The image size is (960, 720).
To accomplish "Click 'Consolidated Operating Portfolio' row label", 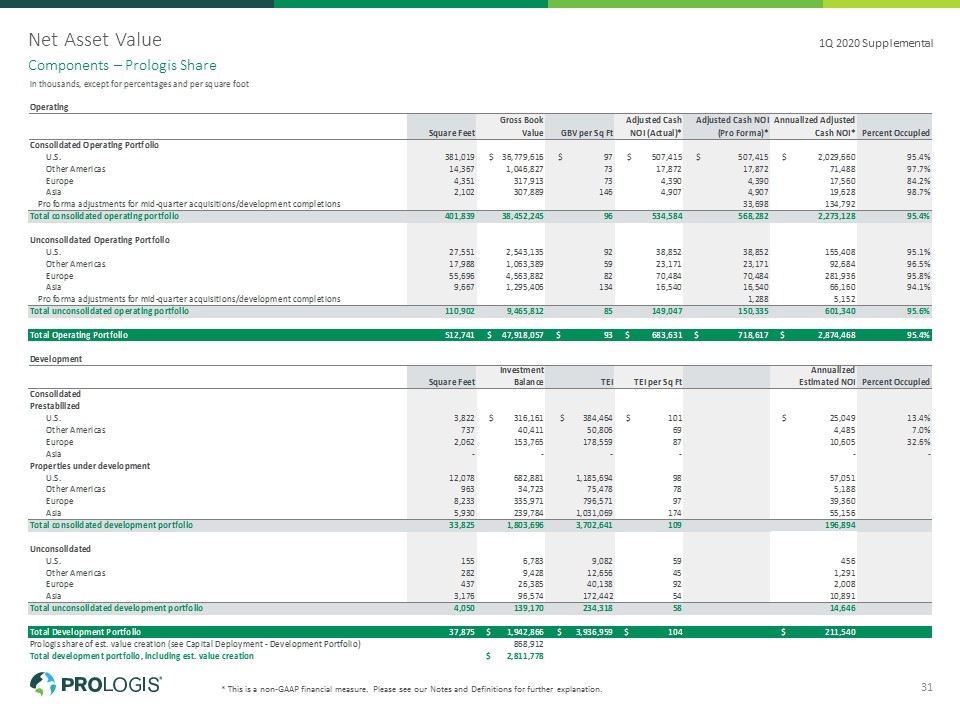I will [94, 145].
